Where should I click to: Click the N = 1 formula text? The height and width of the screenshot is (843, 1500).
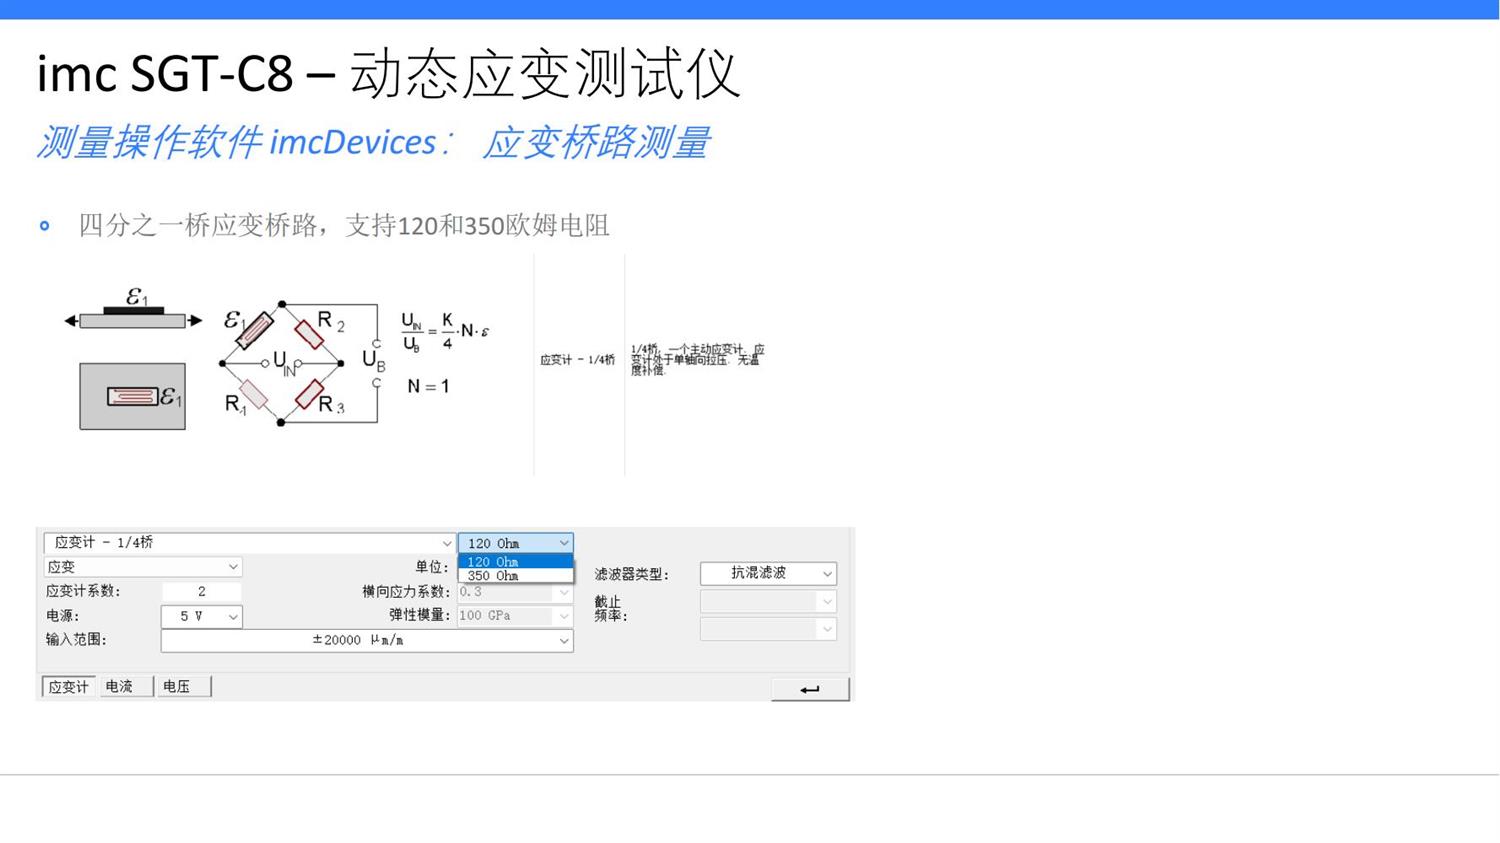[428, 386]
